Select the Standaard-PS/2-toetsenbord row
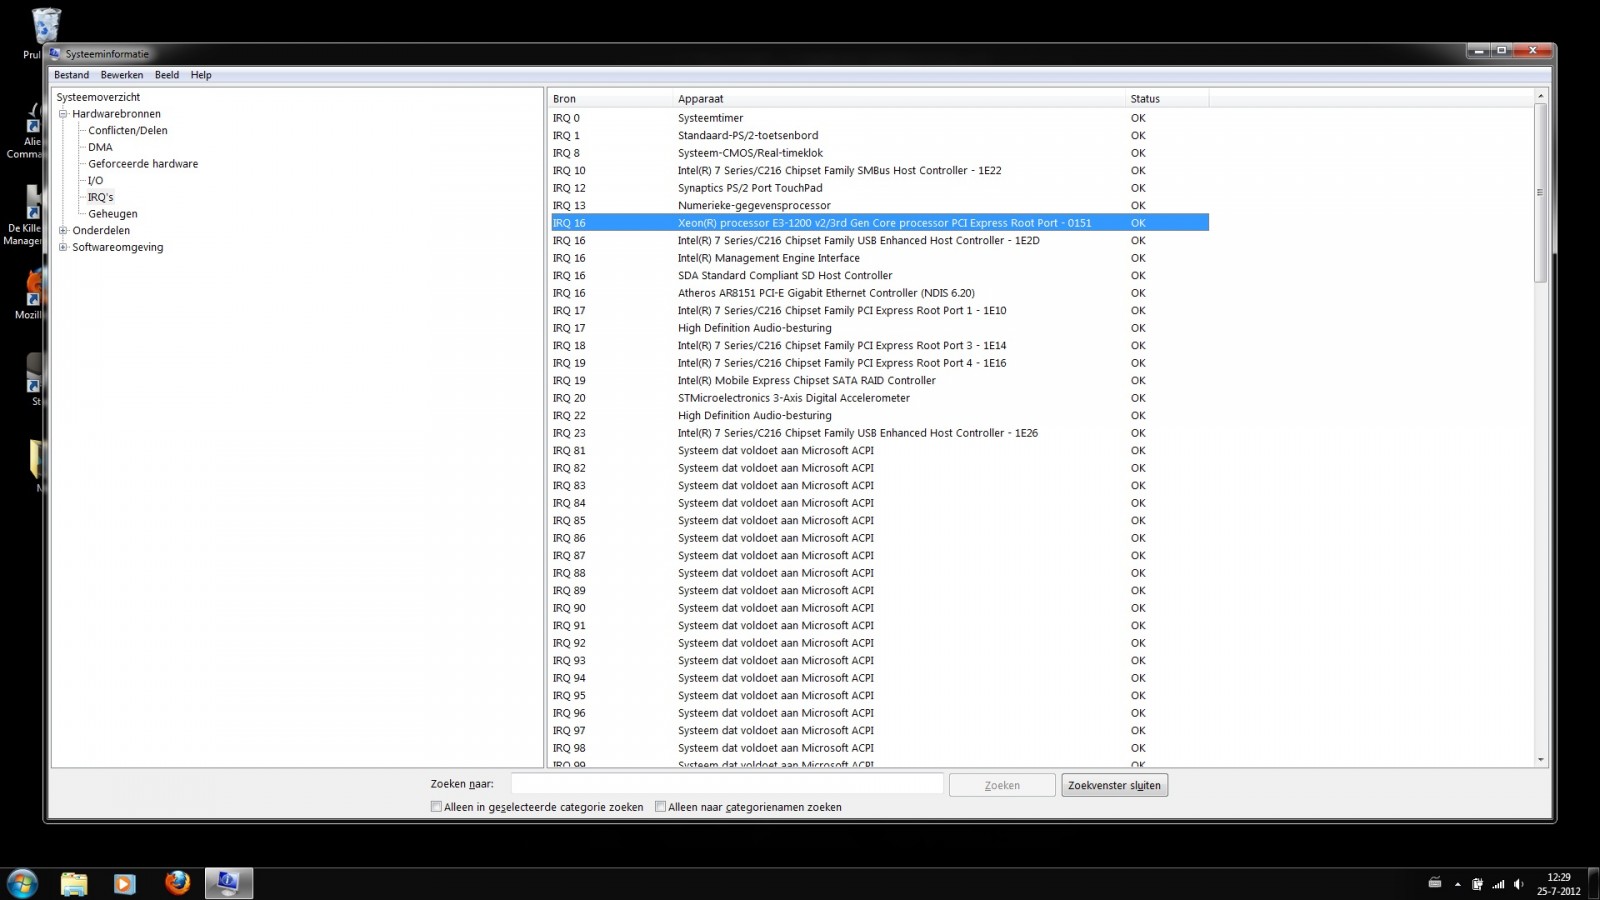Image resolution: width=1600 pixels, height=900 pixels. [x=880, y=135]
